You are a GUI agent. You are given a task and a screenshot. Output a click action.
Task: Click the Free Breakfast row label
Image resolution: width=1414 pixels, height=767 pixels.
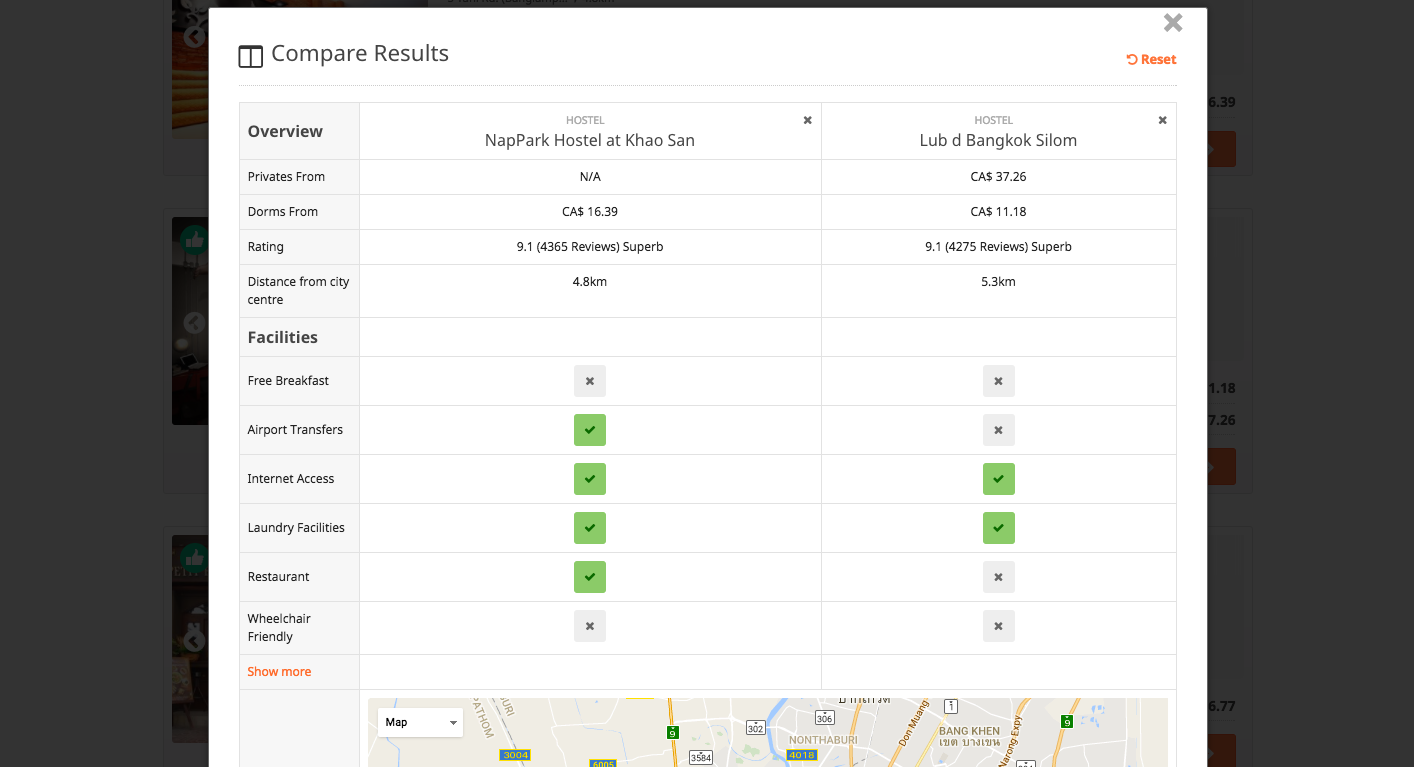(288, 381)
